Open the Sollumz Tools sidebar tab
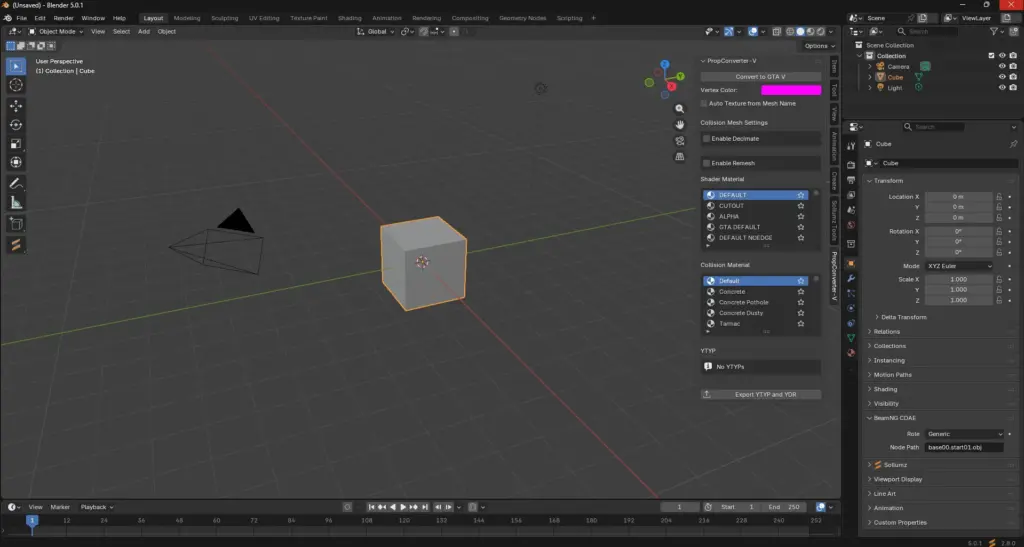Viewport: 1024px width, 547px height. [x=834, y=221]
